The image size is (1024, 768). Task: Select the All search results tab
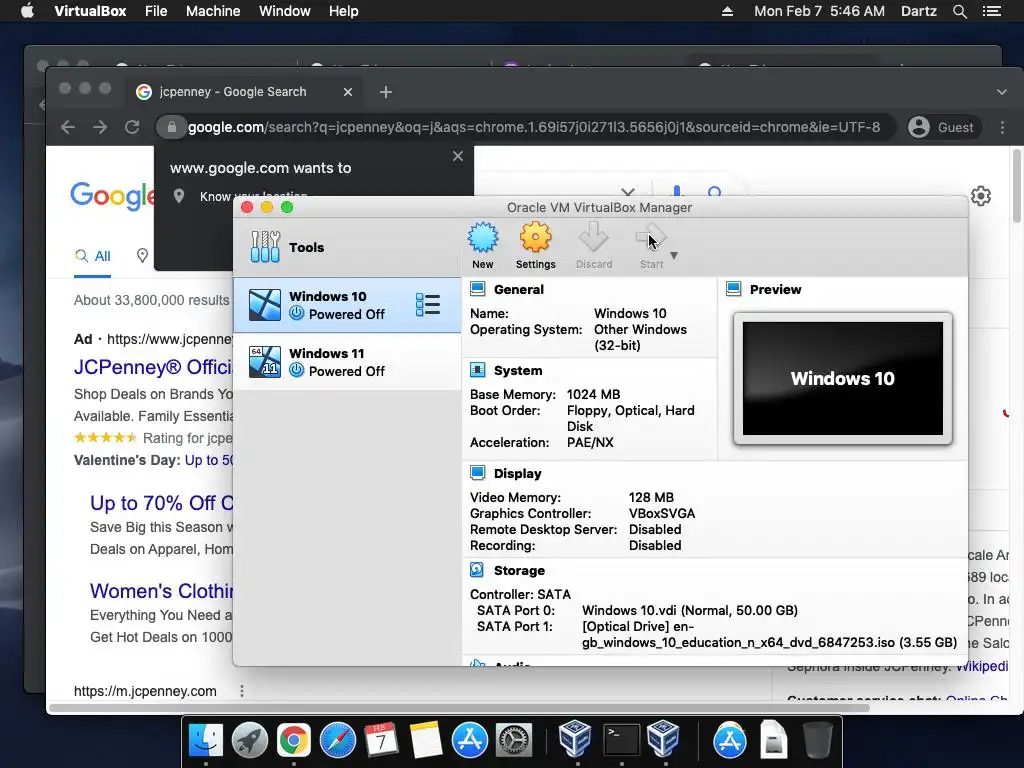(x=93, y=256)
